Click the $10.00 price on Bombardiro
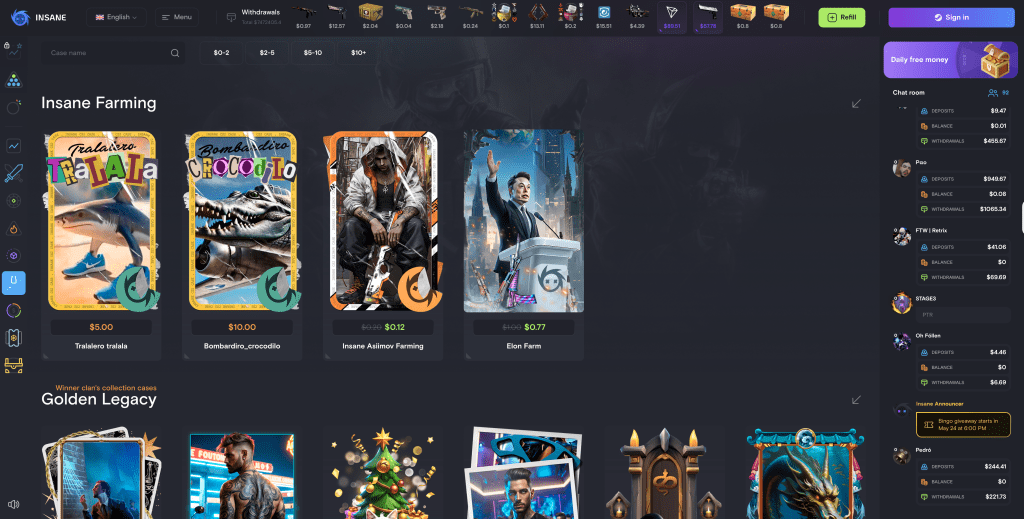Viewport: 1024px width, 519px height. click(242, 327)
